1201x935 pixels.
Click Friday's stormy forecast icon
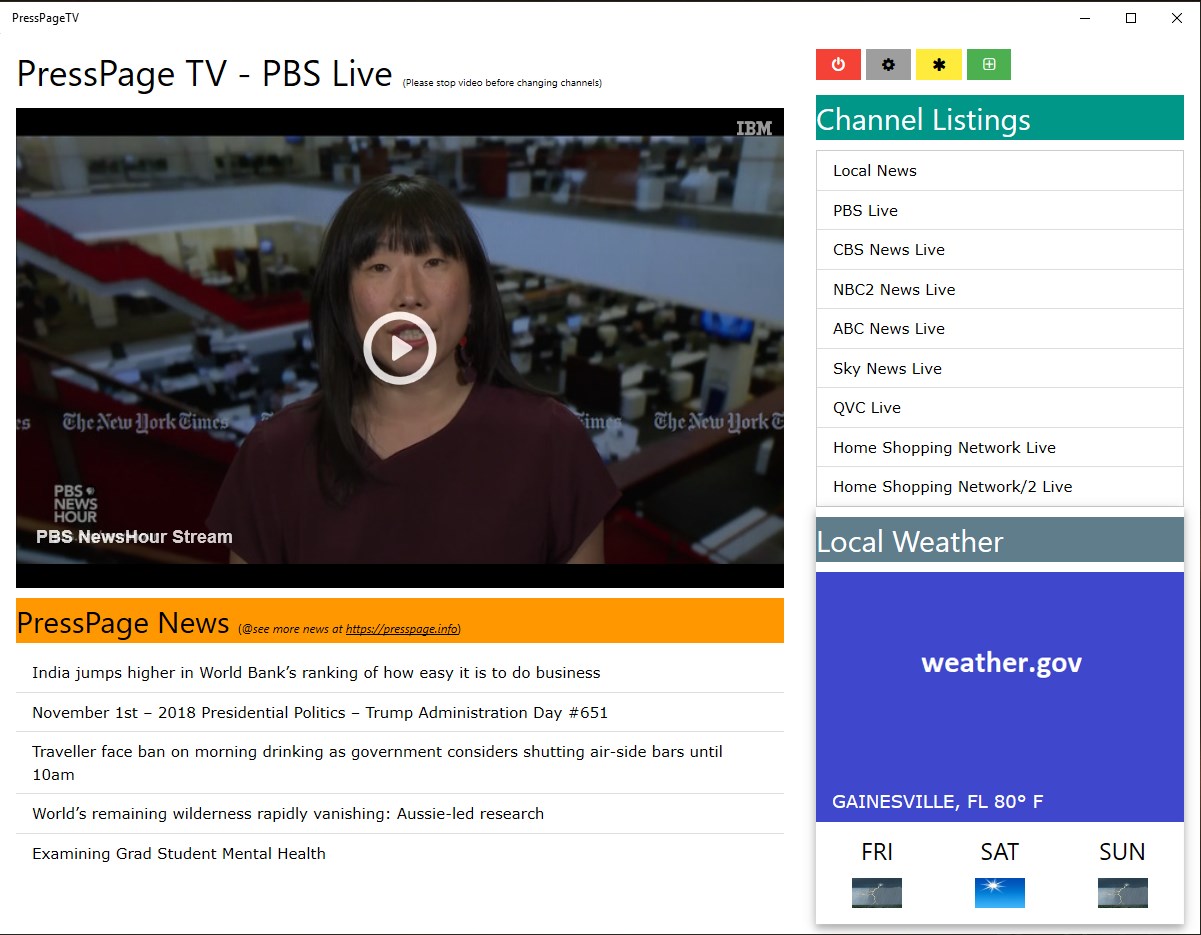[877, 893]
